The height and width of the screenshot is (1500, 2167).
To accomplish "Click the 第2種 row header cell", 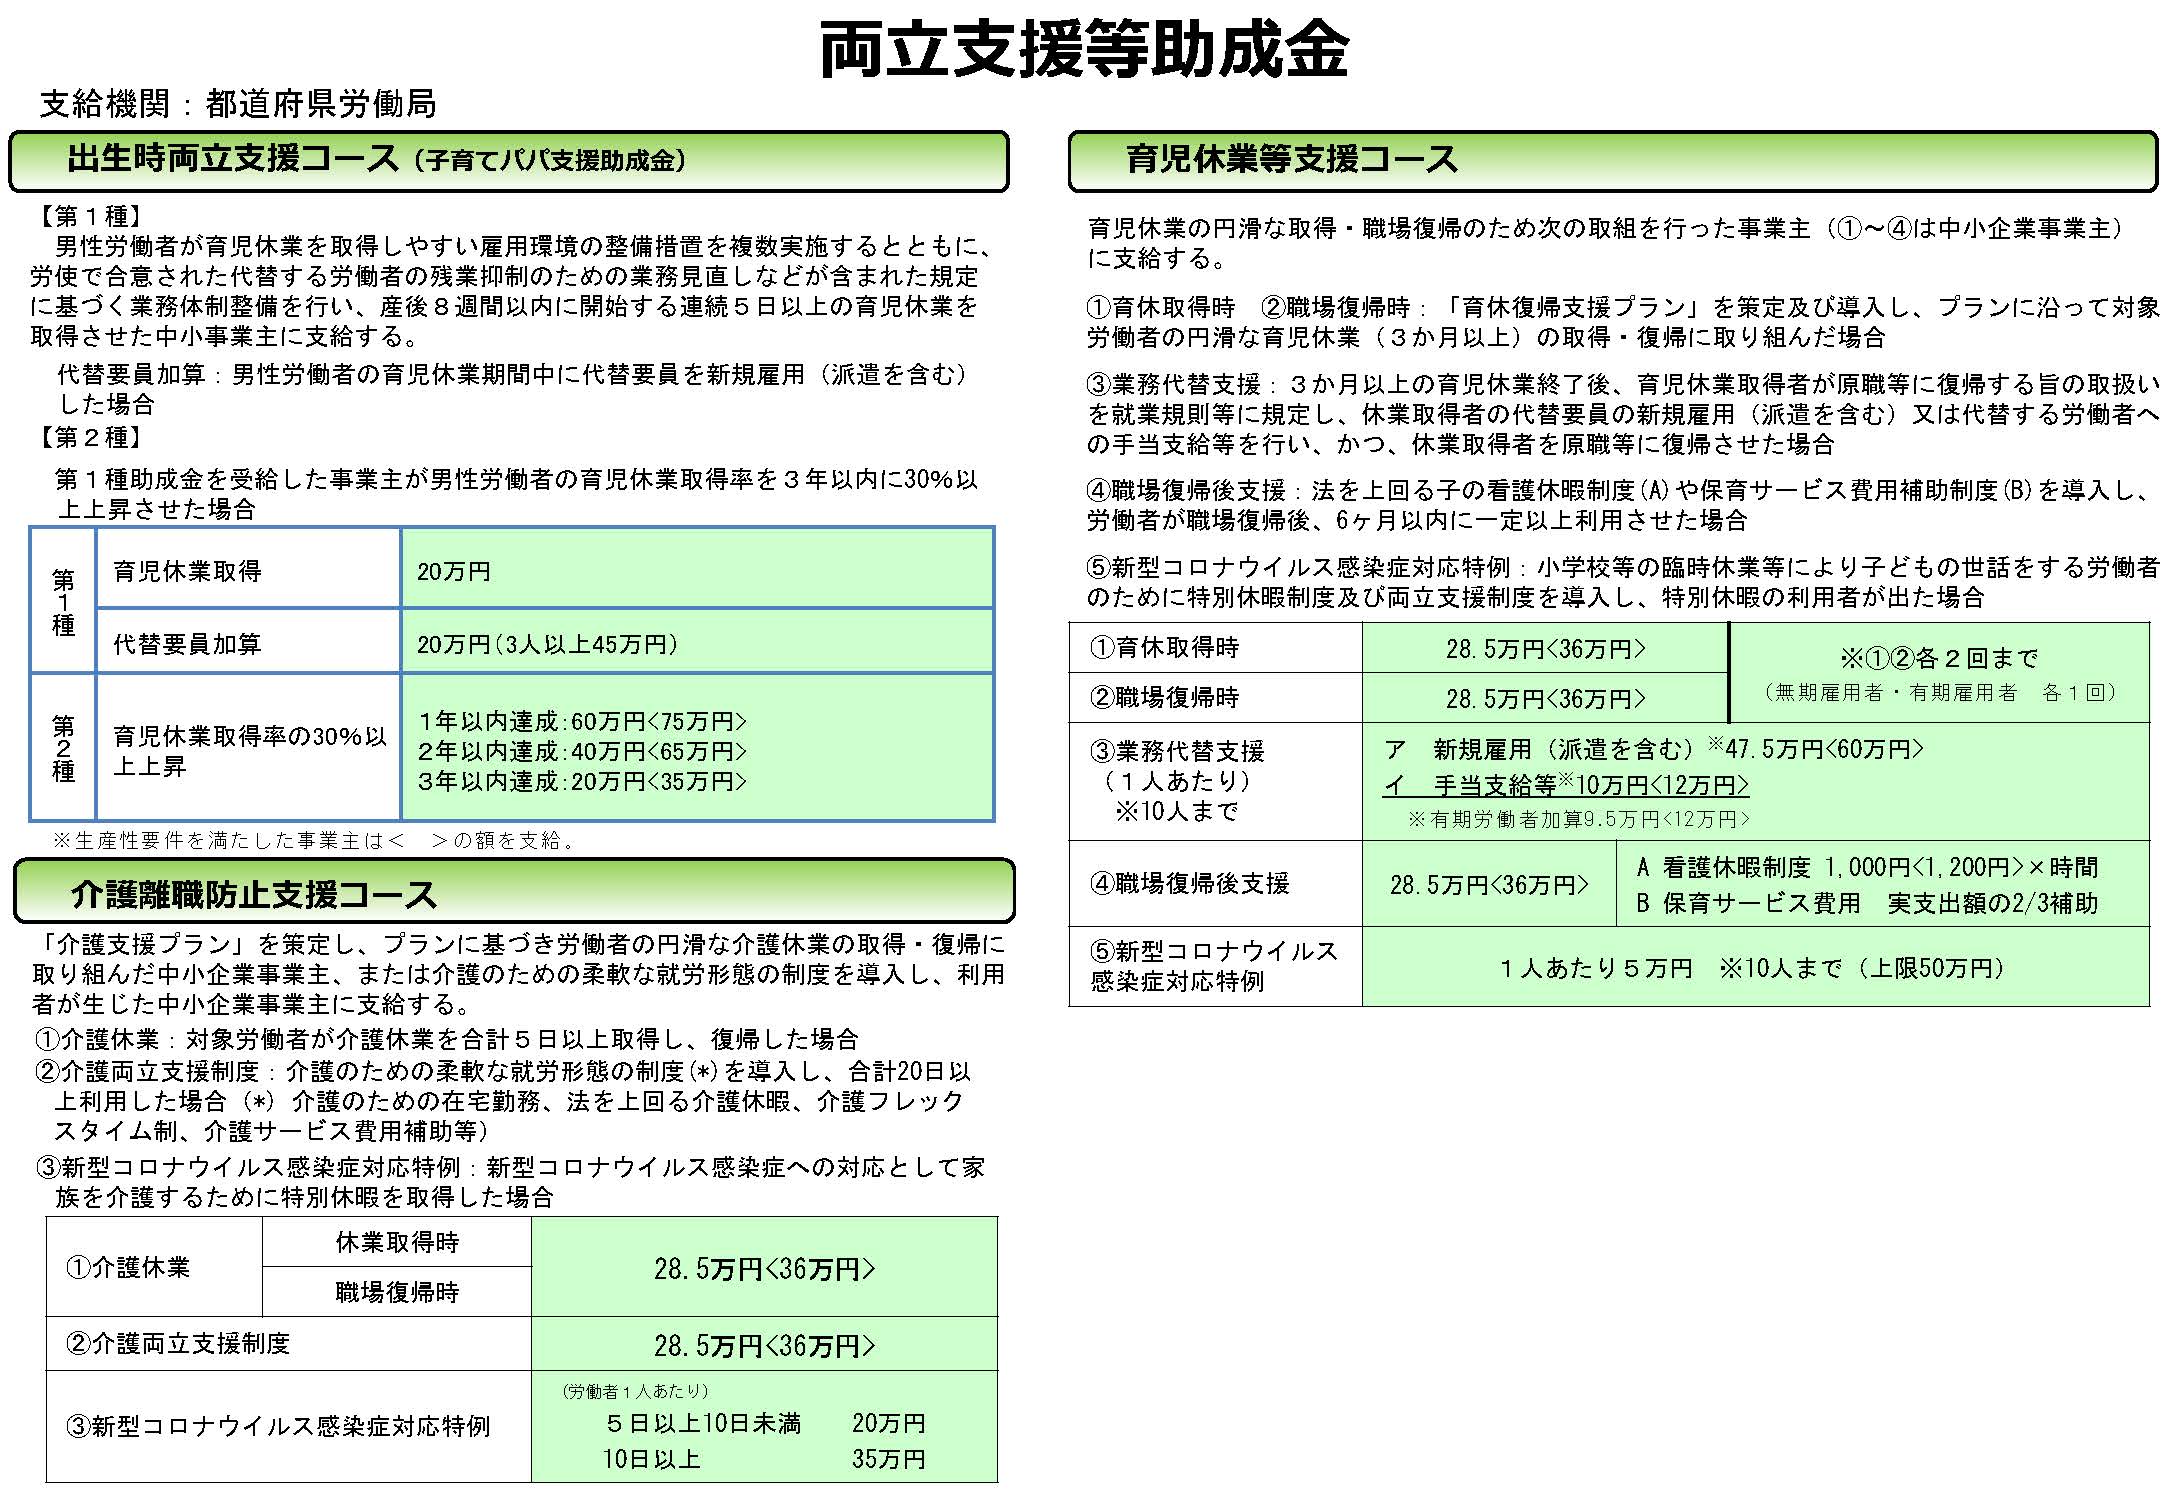I will pos(63,748).
